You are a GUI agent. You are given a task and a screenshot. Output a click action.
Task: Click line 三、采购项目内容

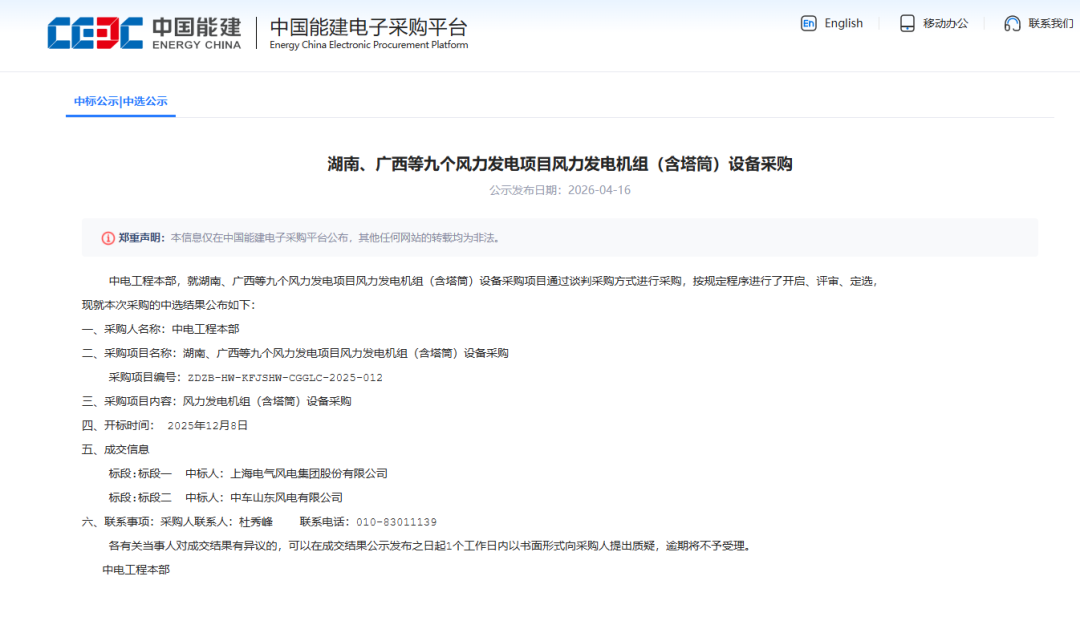[x=216, y=401]
